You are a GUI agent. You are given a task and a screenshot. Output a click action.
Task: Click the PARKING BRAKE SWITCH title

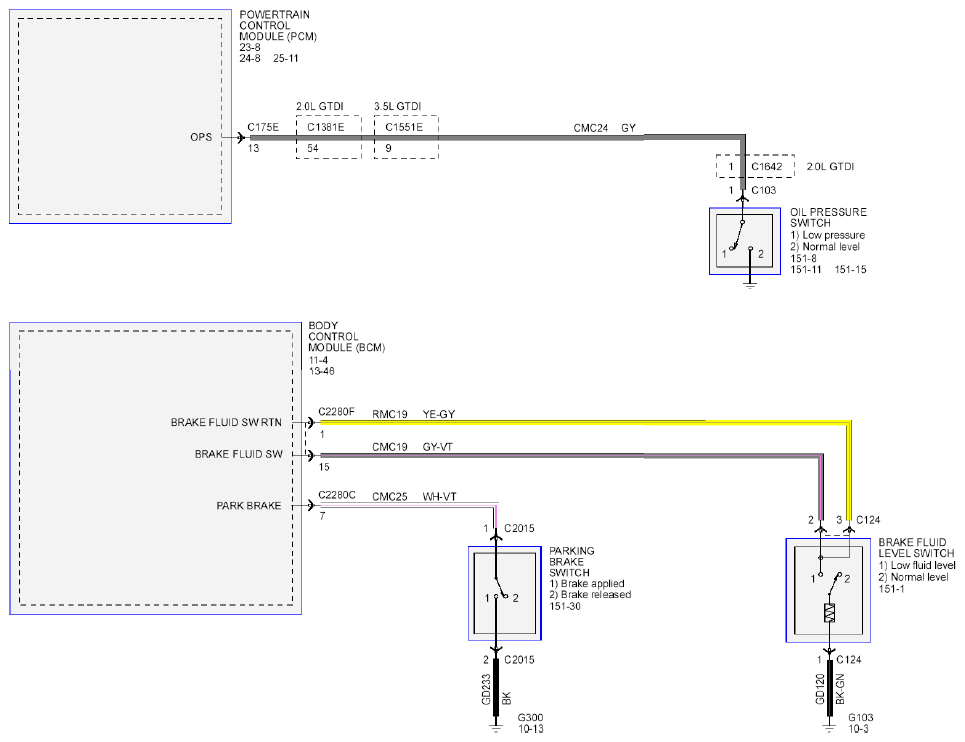click(572, 562)
